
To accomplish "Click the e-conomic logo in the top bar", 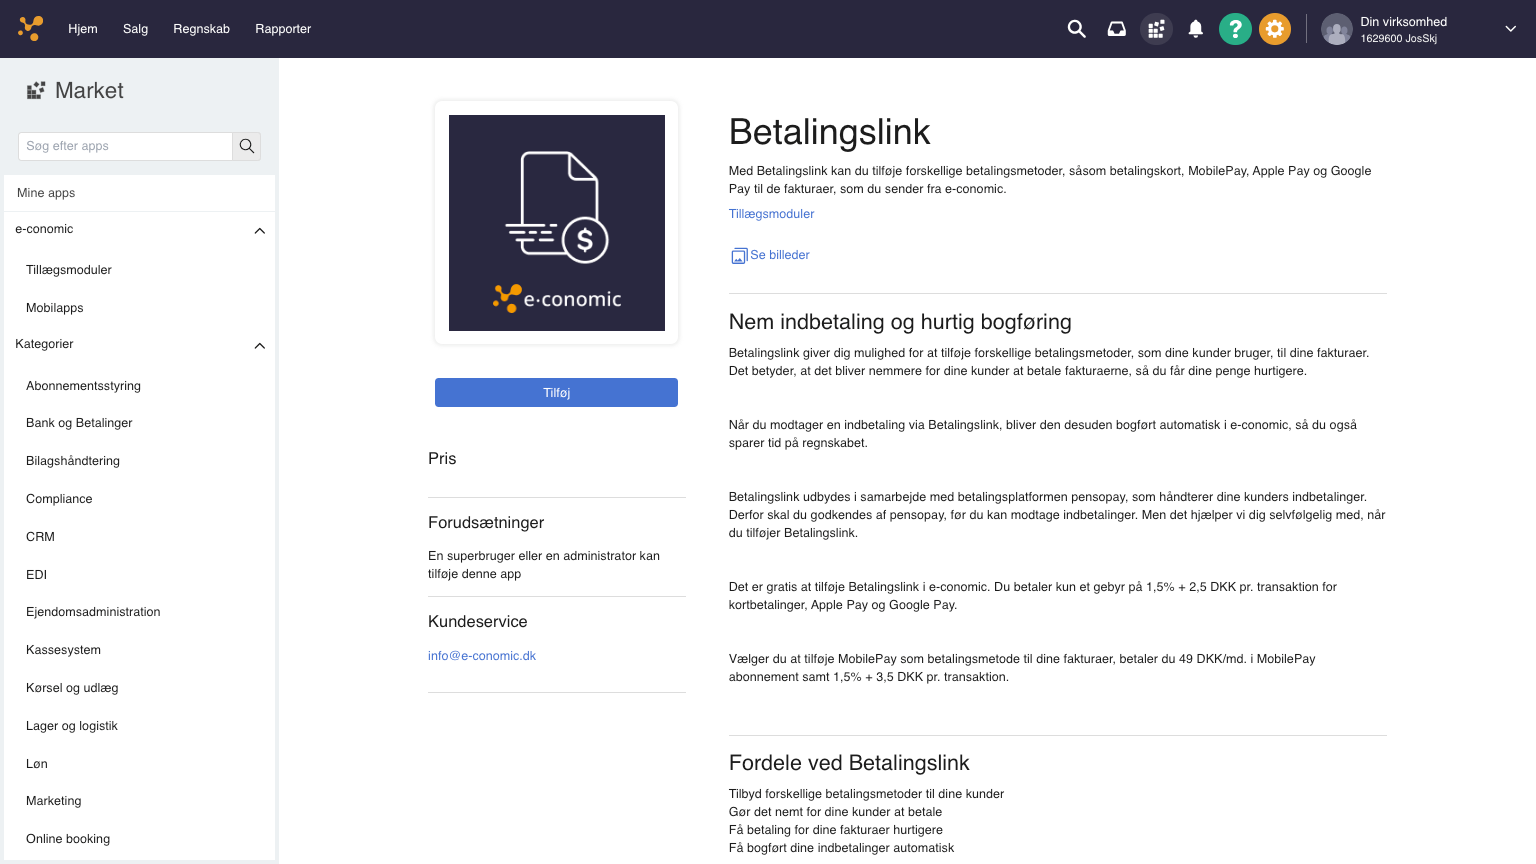I will [x=30, y=28].
